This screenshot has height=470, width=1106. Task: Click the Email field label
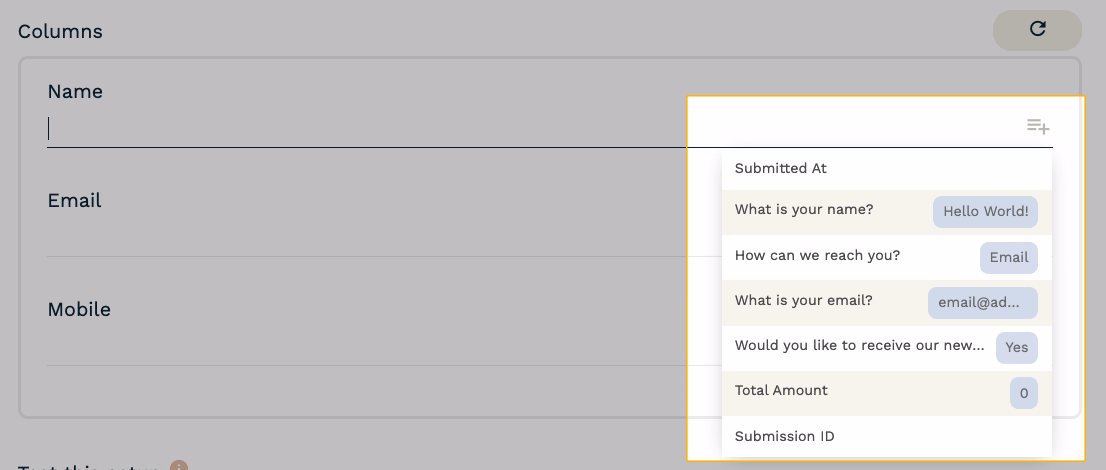pos(74,201)
